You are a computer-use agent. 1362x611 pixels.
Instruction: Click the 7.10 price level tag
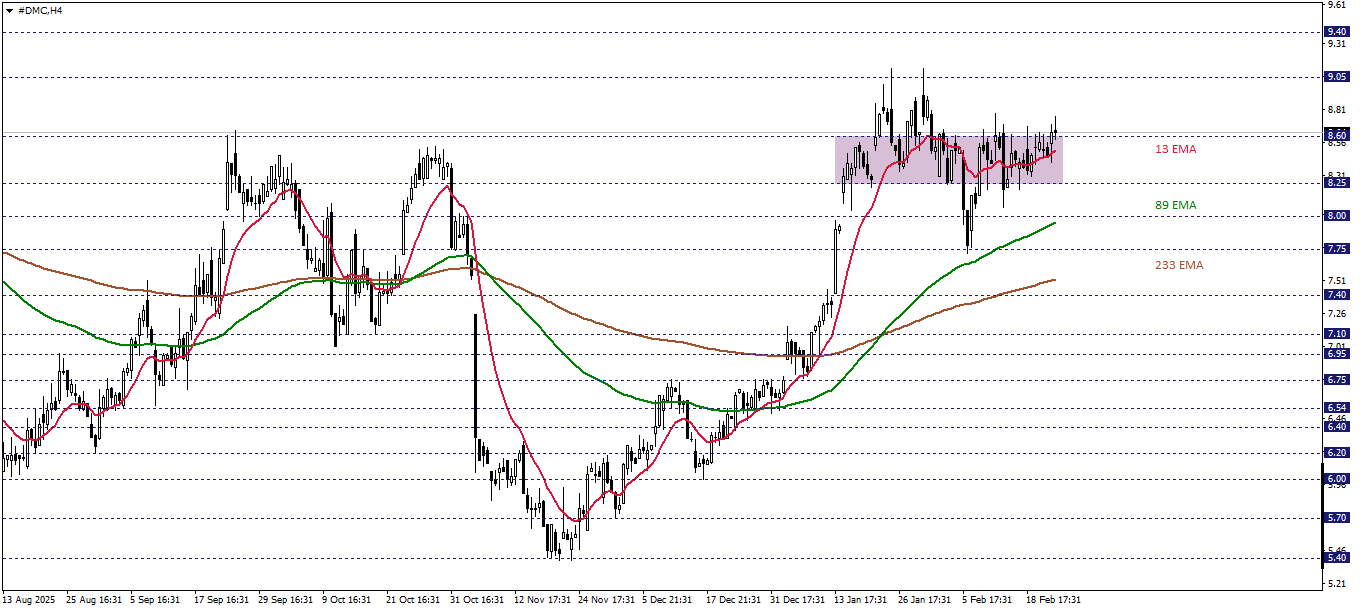tap(1336, 334)
